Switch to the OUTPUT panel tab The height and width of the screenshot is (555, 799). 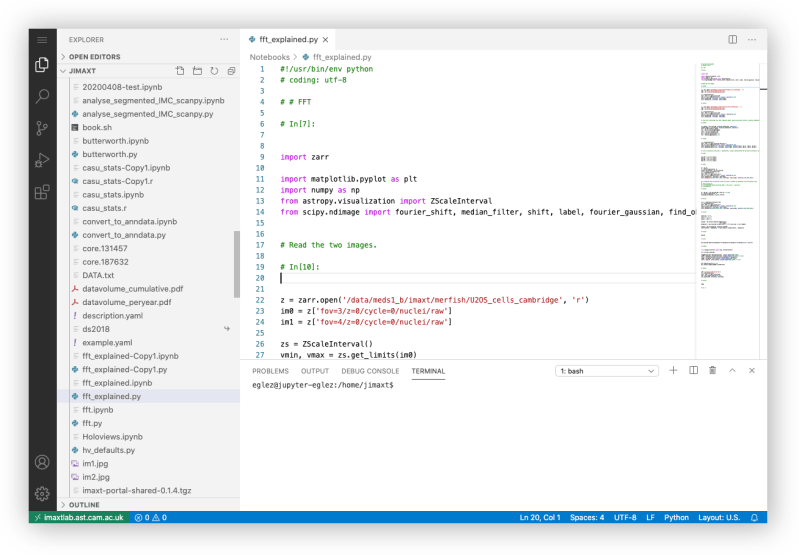(x=314, y=371)
